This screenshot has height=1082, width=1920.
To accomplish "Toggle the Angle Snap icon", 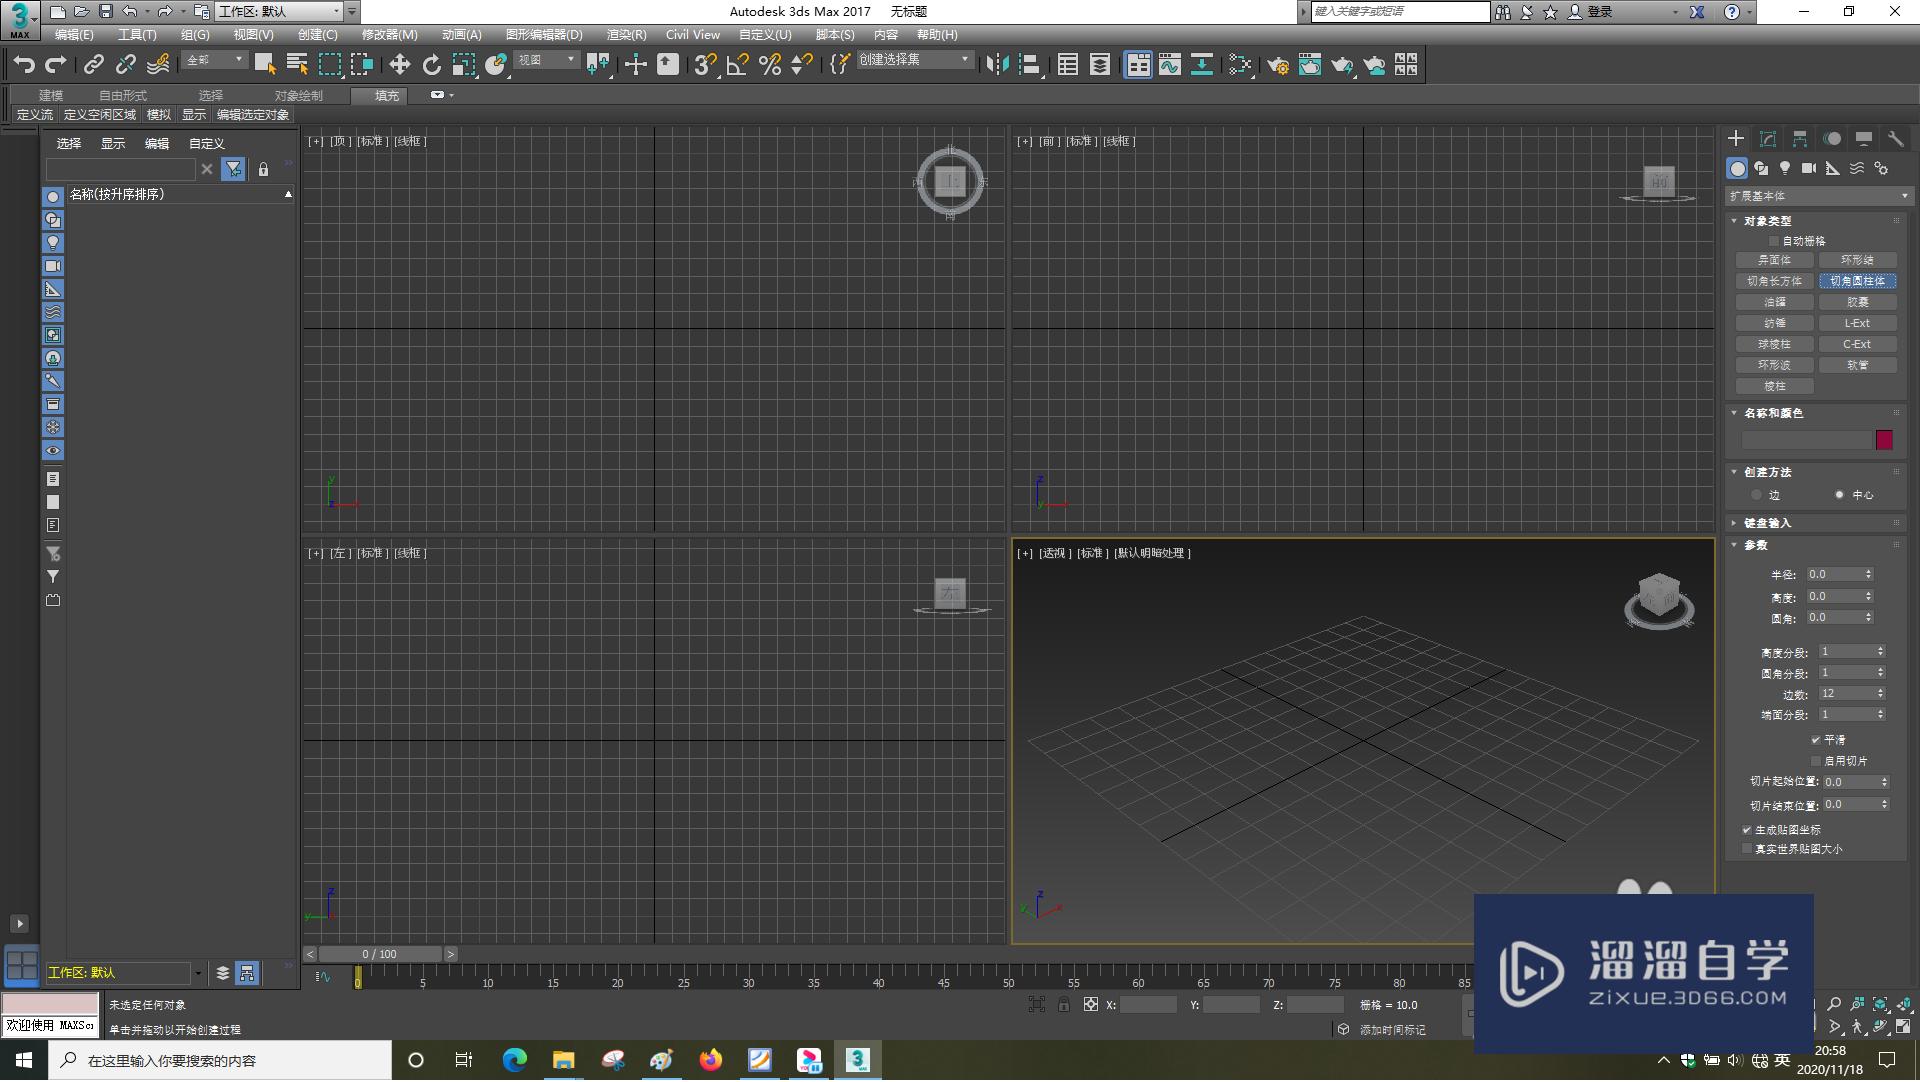I will (x=738, y=65).
